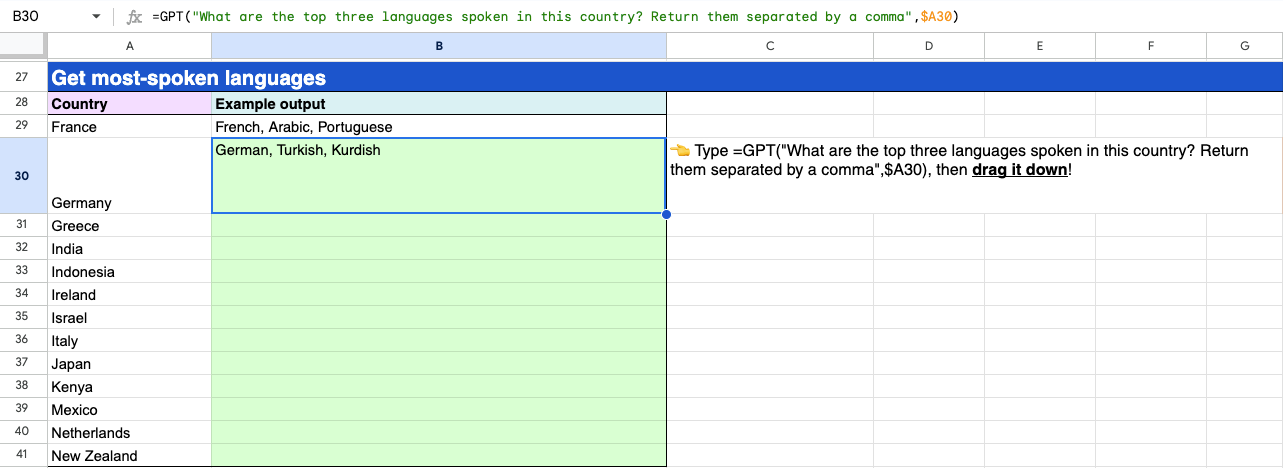Click the instruction cell with 'drag it down'
The height and width of the screenshot is (468, 1283).
970,176
